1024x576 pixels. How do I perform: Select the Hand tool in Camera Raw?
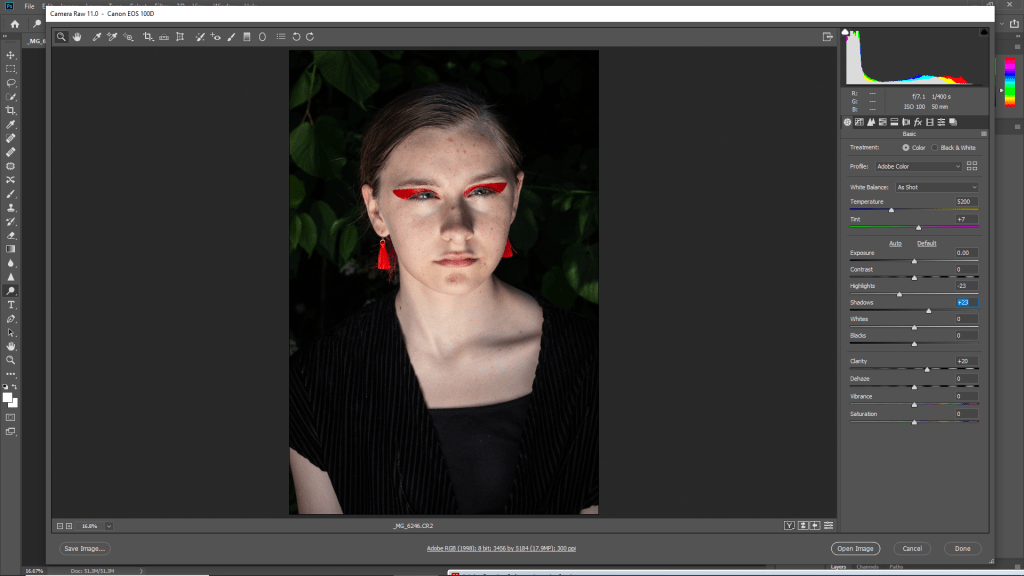[x=77, y=37]
